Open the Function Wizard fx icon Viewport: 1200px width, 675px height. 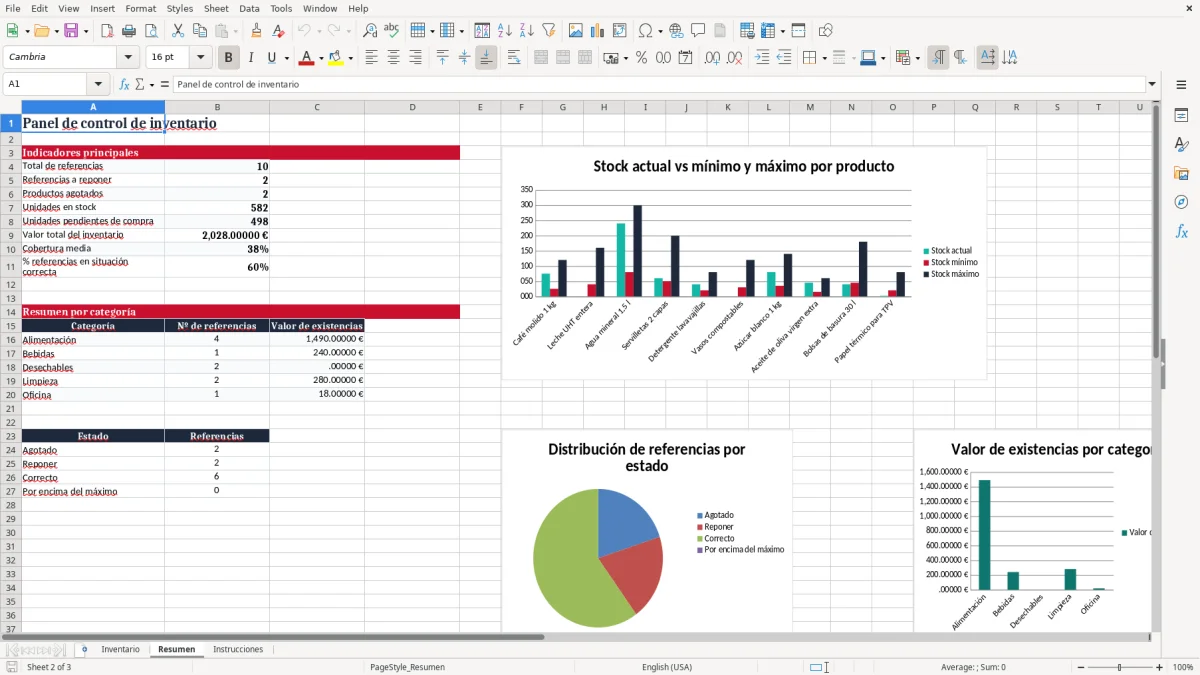coord(125,85)
